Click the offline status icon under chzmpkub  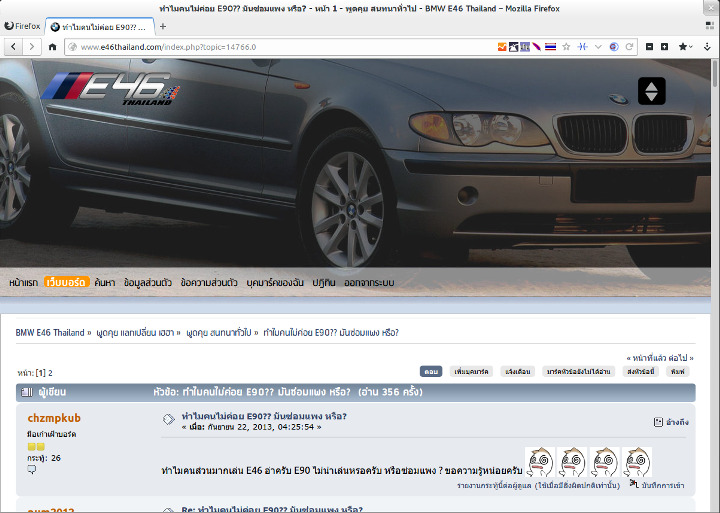[x=31, y=469]
